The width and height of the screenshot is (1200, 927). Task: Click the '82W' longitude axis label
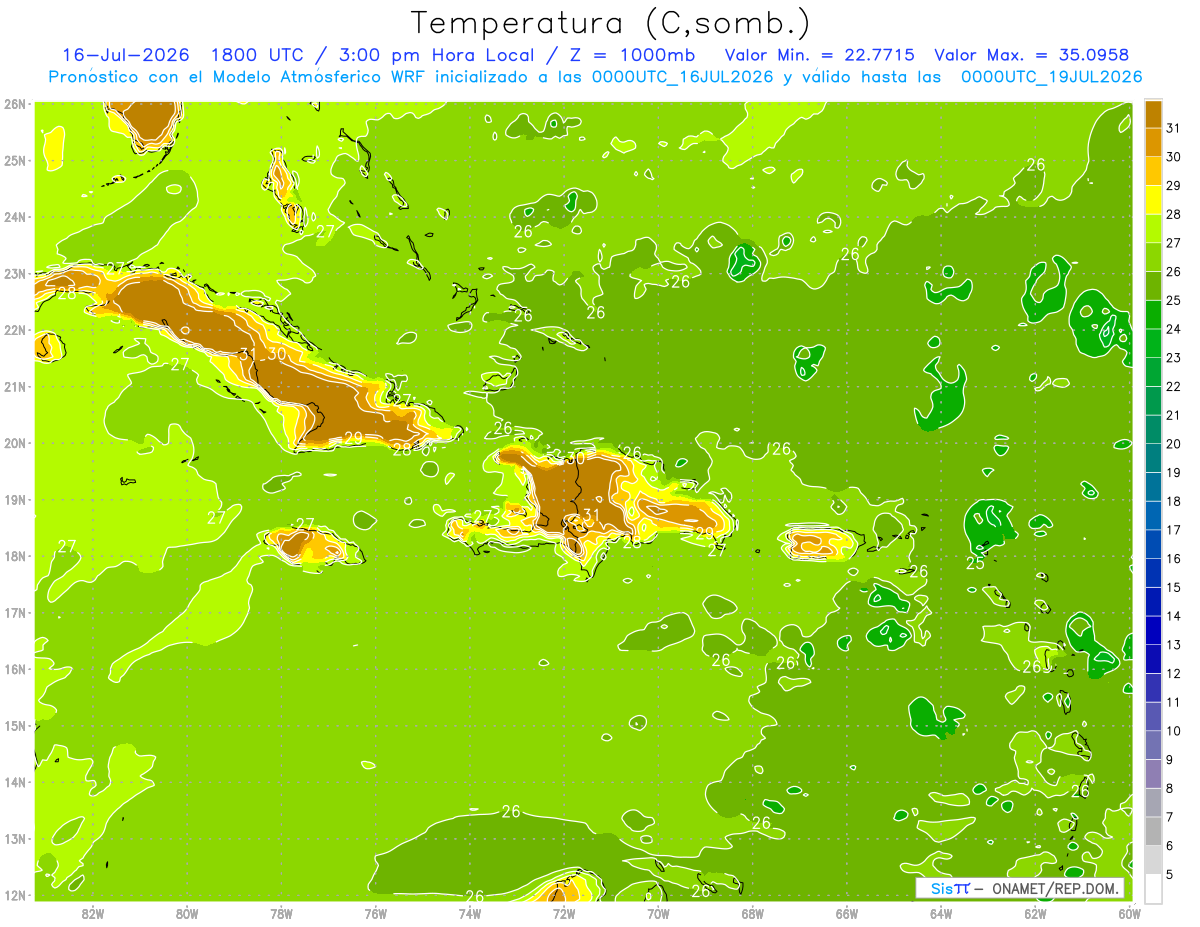(x=93, y=913)
